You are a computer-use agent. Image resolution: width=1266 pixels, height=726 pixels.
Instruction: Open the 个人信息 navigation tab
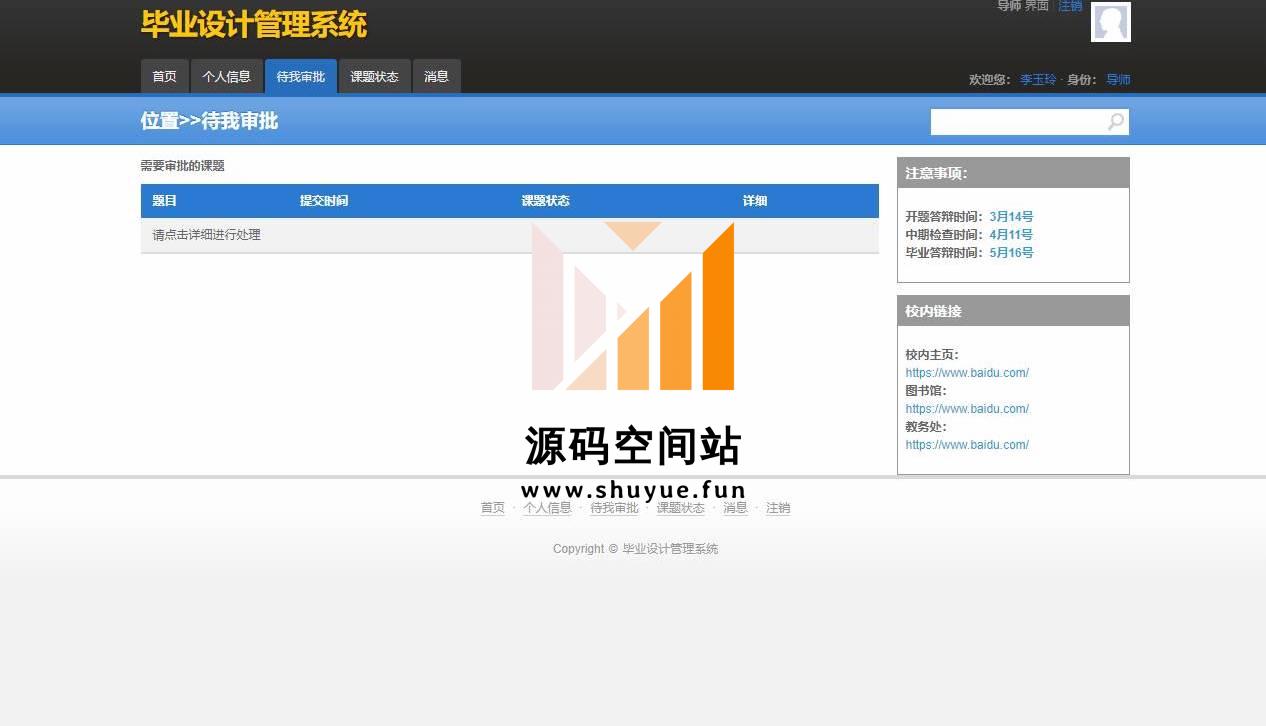click(x=226, y=76)
